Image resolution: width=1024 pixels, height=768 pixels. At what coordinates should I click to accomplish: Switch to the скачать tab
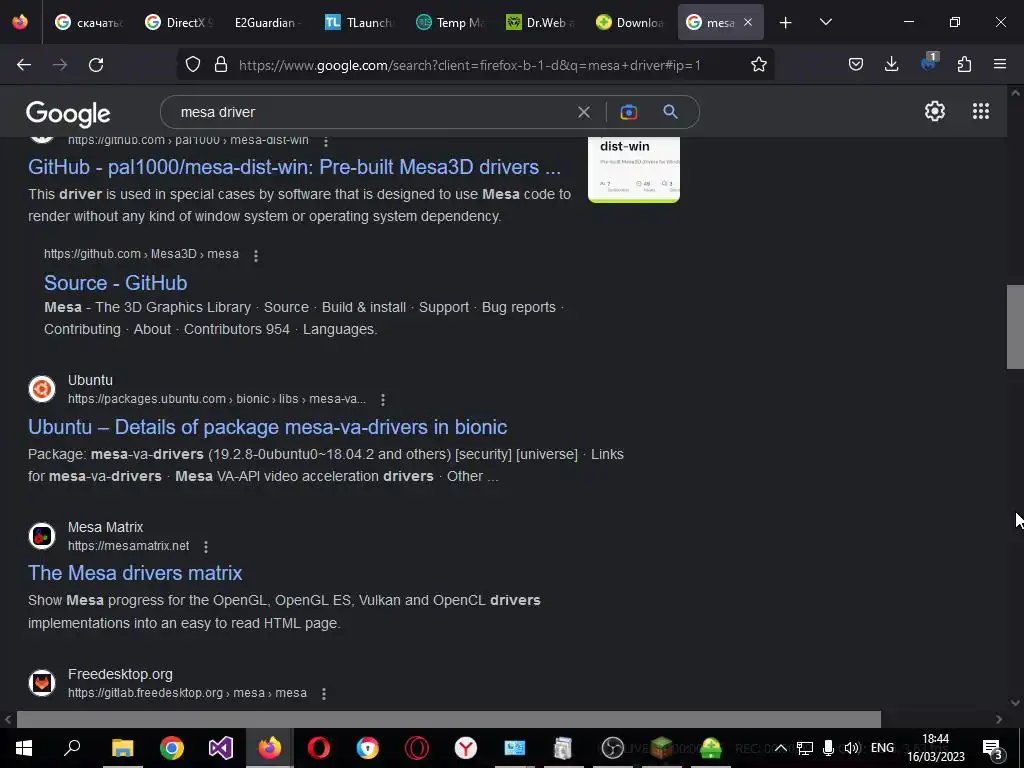89,23
